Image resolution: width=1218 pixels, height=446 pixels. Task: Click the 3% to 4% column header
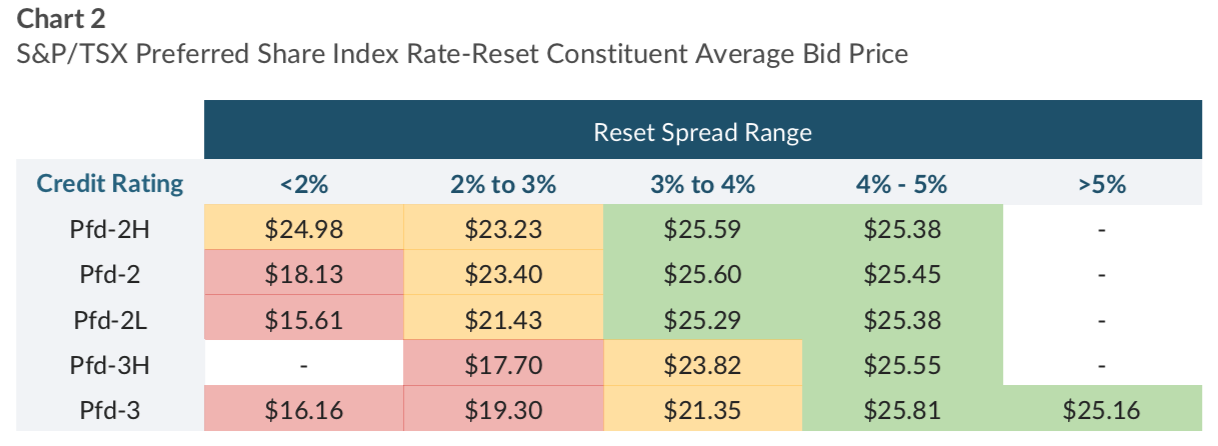[702, 184]
